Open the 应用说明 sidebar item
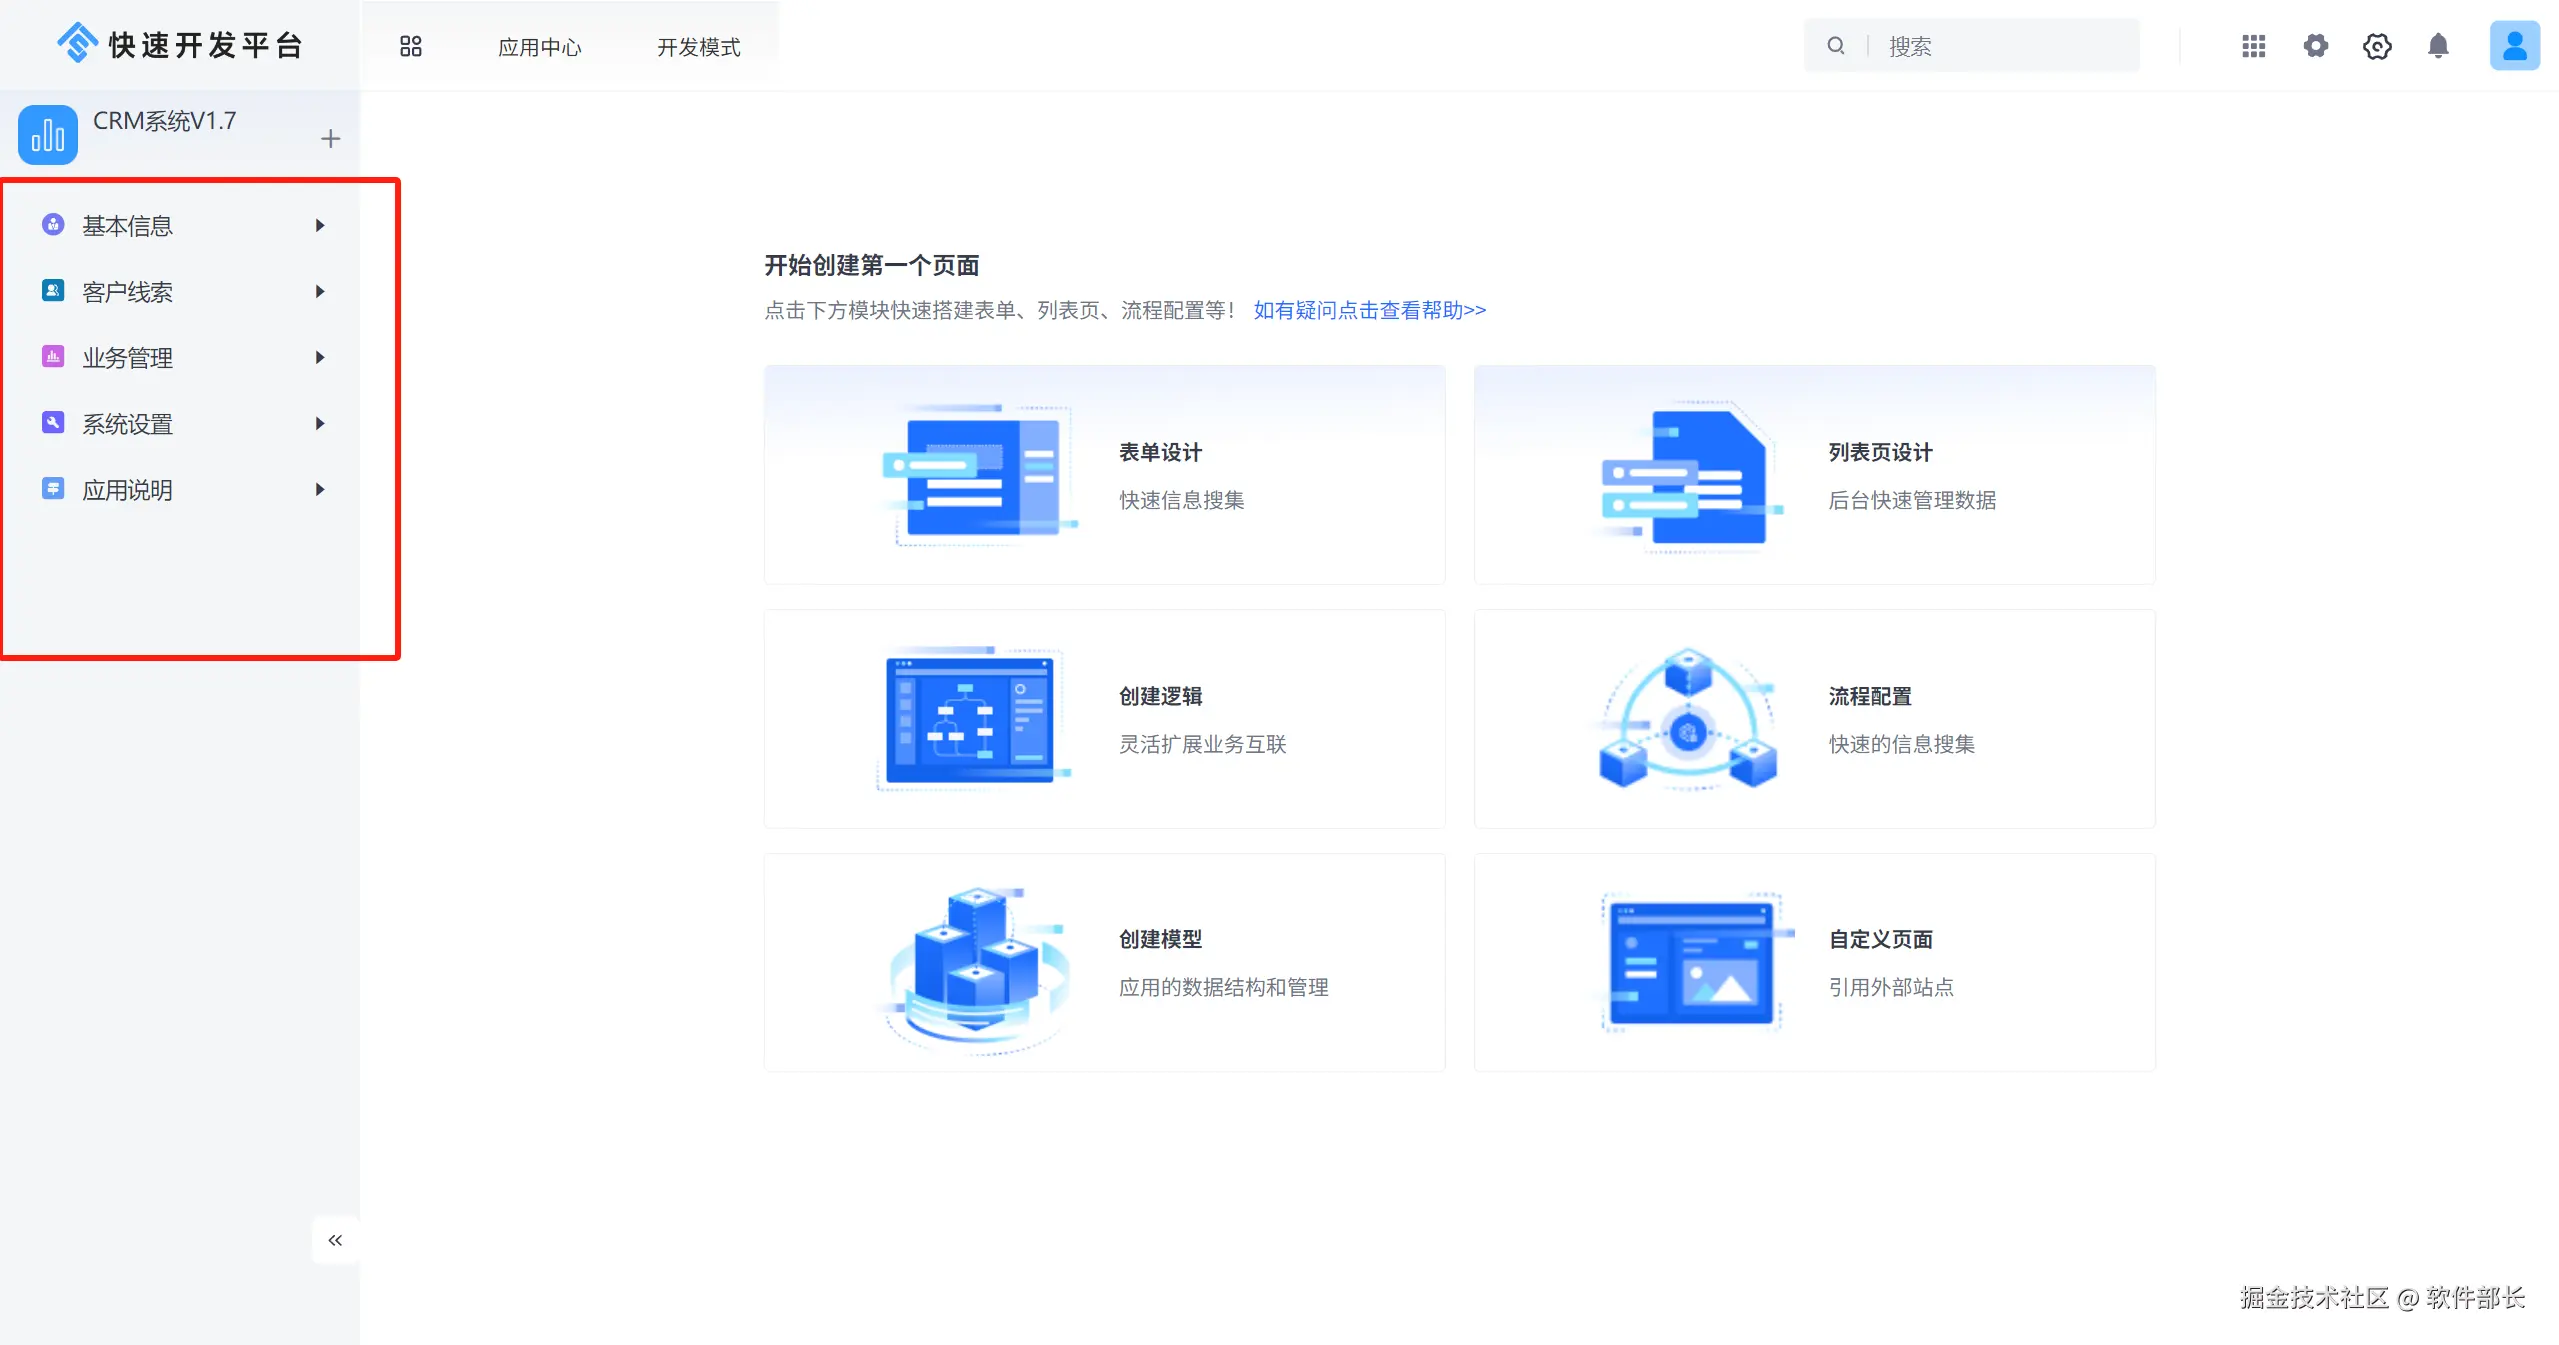Viewport: 2559px width, 1345px height. (x=127, y=490)
